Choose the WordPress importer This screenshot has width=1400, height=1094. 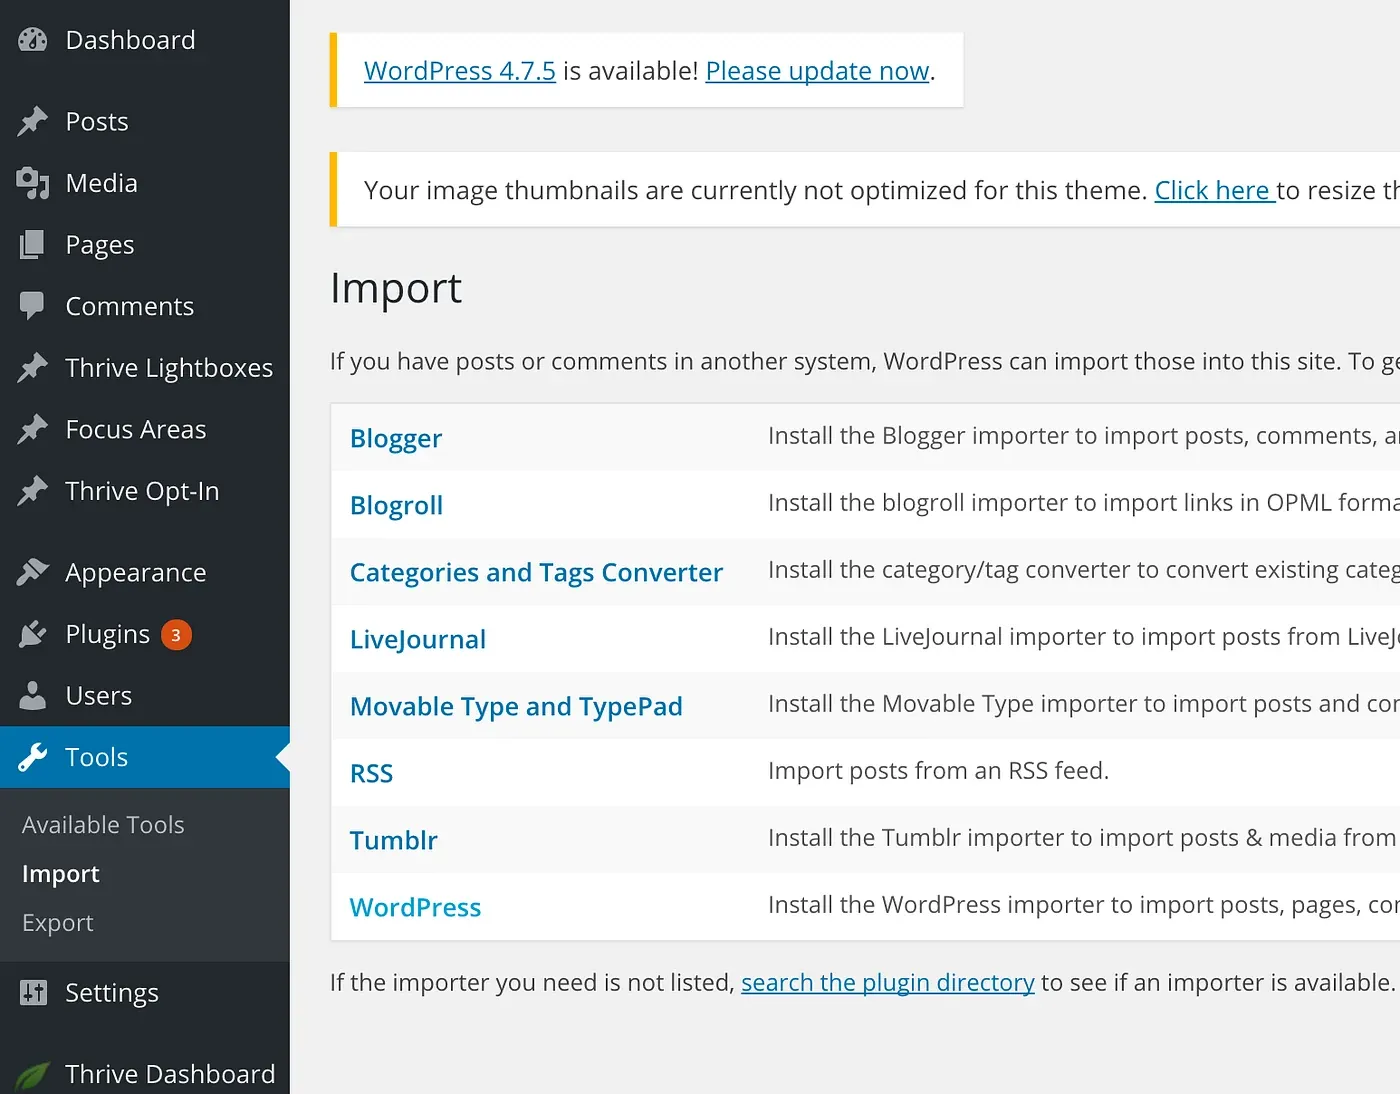click(x=416, y=908)
